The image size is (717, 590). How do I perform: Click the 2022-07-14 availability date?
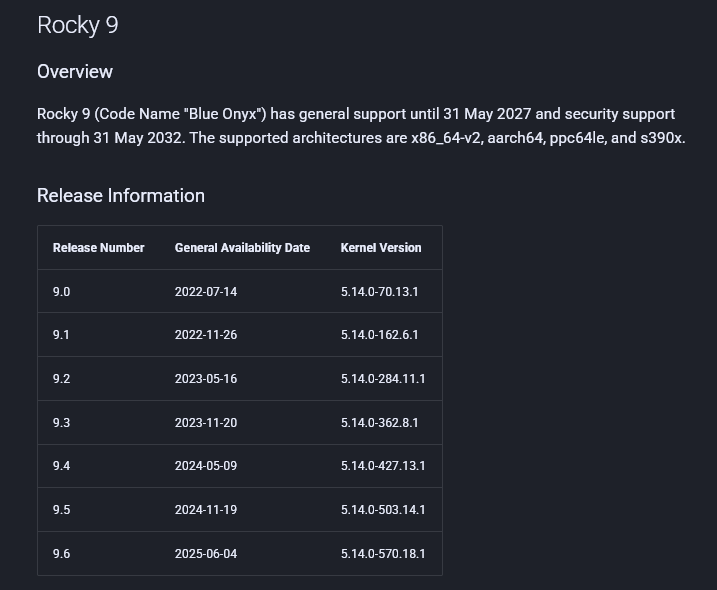coord(206,292)
